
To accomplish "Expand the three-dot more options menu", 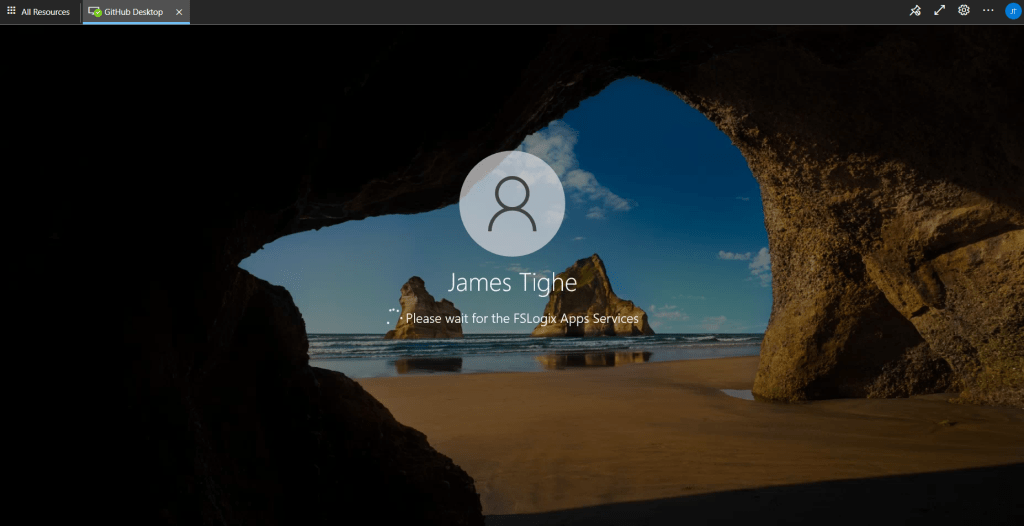I will (x=988, y=10).
